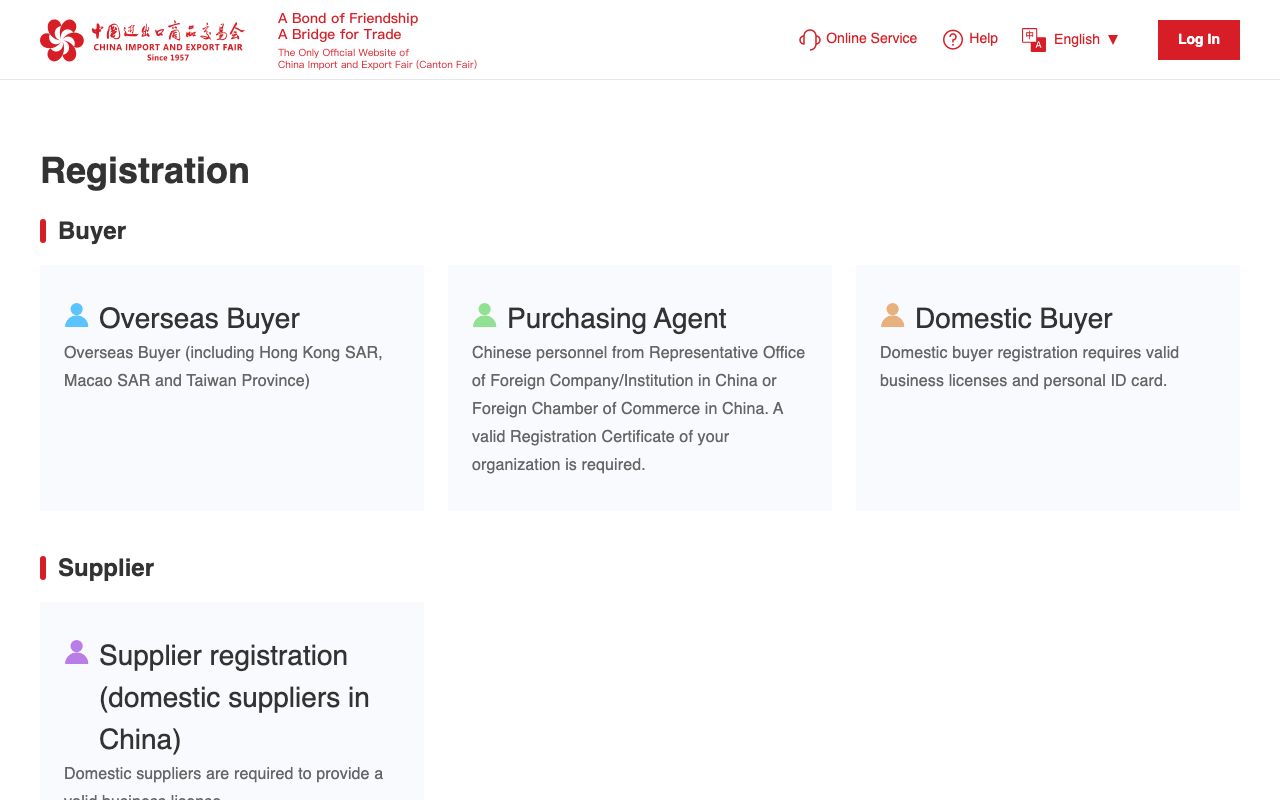Image resolution: width=1280 pixels, height=800 pixels.
Task: Open the language selector arrow
Action: pos(1113,40)
